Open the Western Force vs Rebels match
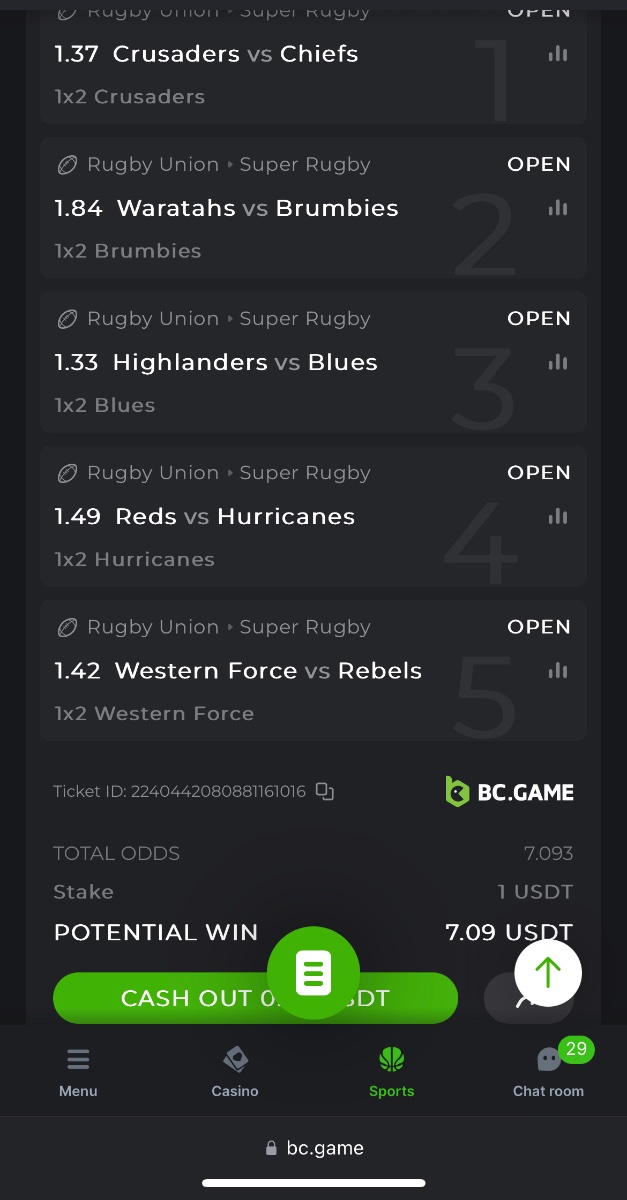 pos(268,670)
